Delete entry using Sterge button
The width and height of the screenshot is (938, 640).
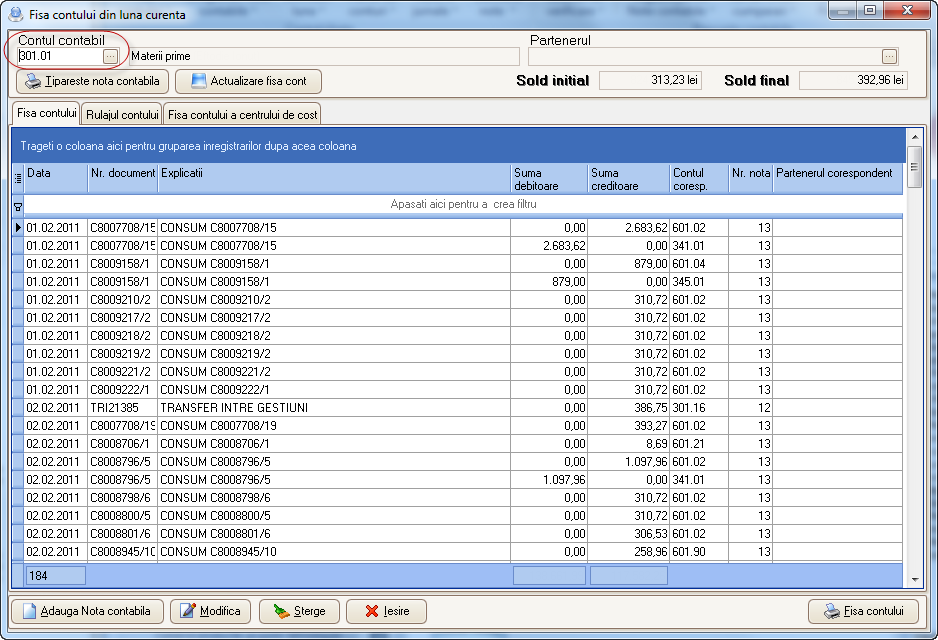click(x=299, y=611)
